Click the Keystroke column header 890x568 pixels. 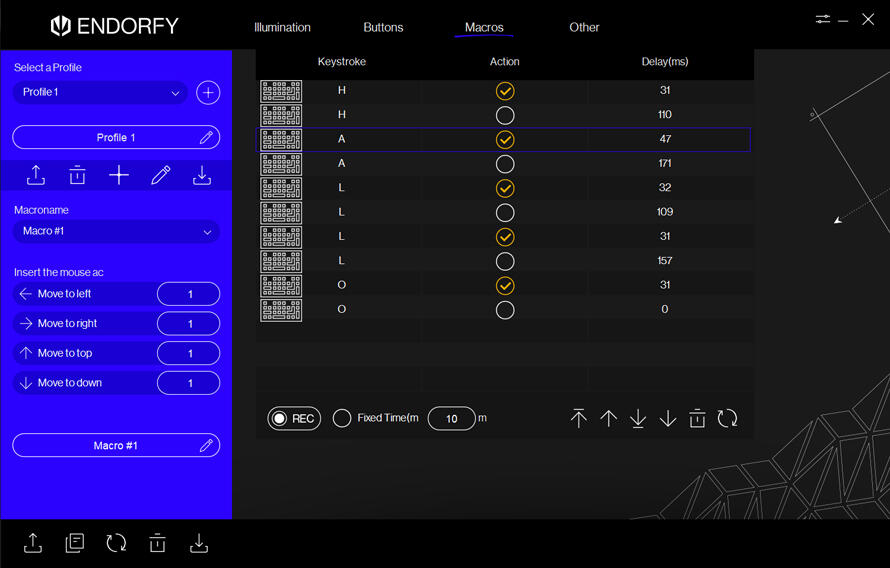(x=342, y=61)
